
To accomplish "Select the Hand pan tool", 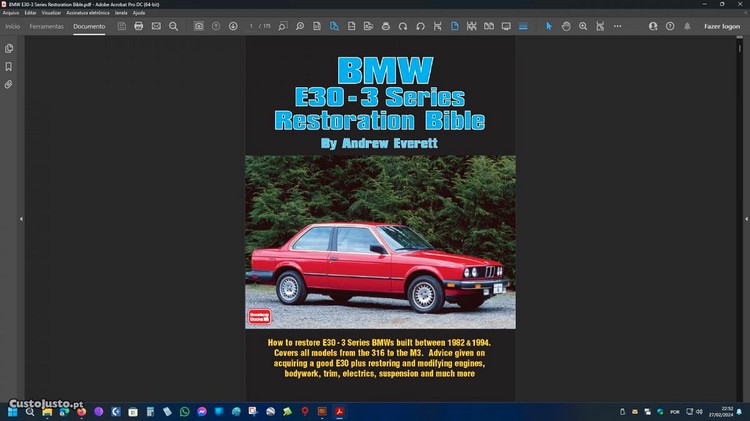I will click(x=566, y=26).
